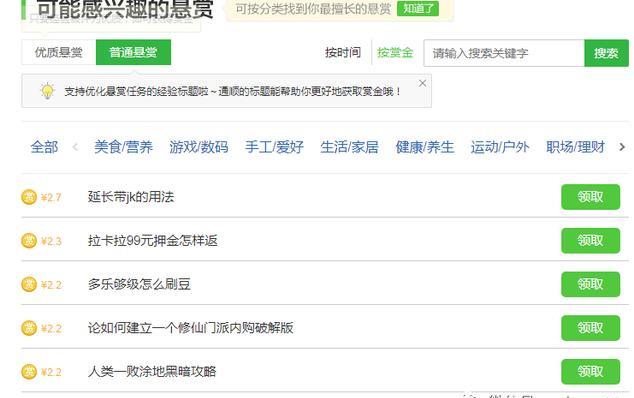Focus the search keyword input field

pos(504,53)
